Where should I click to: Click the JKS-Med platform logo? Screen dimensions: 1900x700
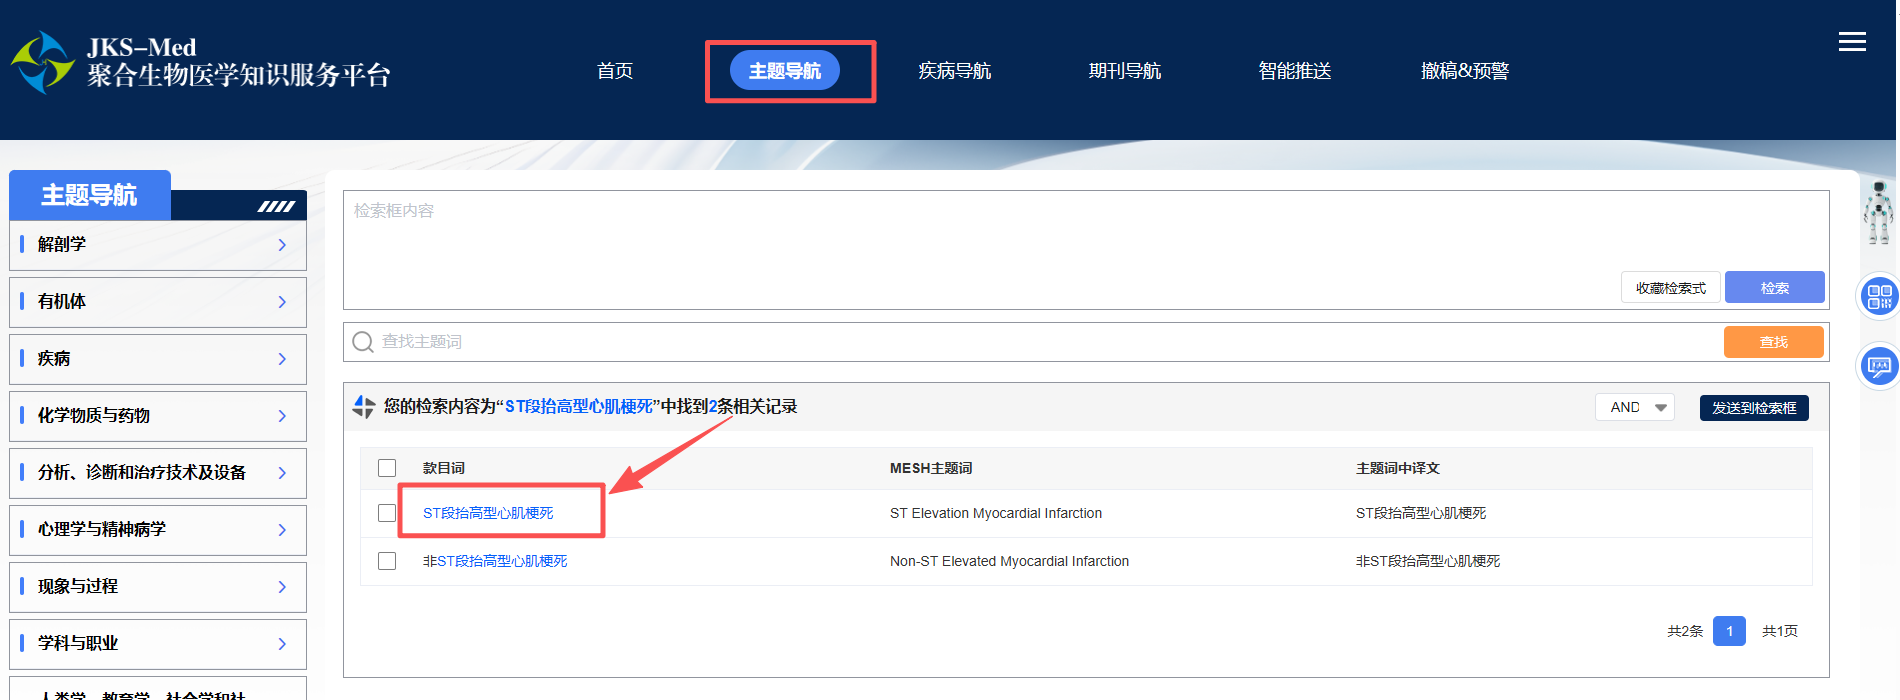click(42, 62)
